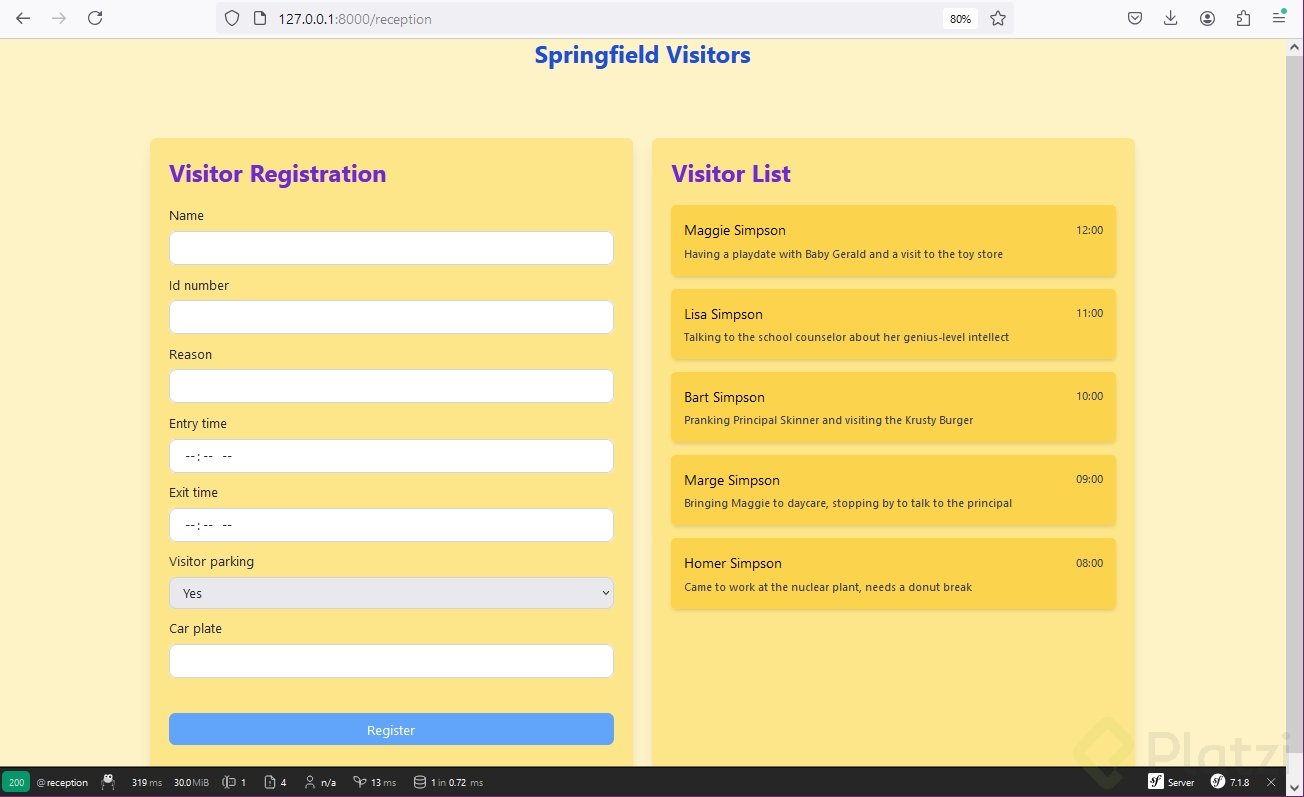Screen dimensions: 1304x797
Task: Click into the Id number field
Action: (391, 317)
